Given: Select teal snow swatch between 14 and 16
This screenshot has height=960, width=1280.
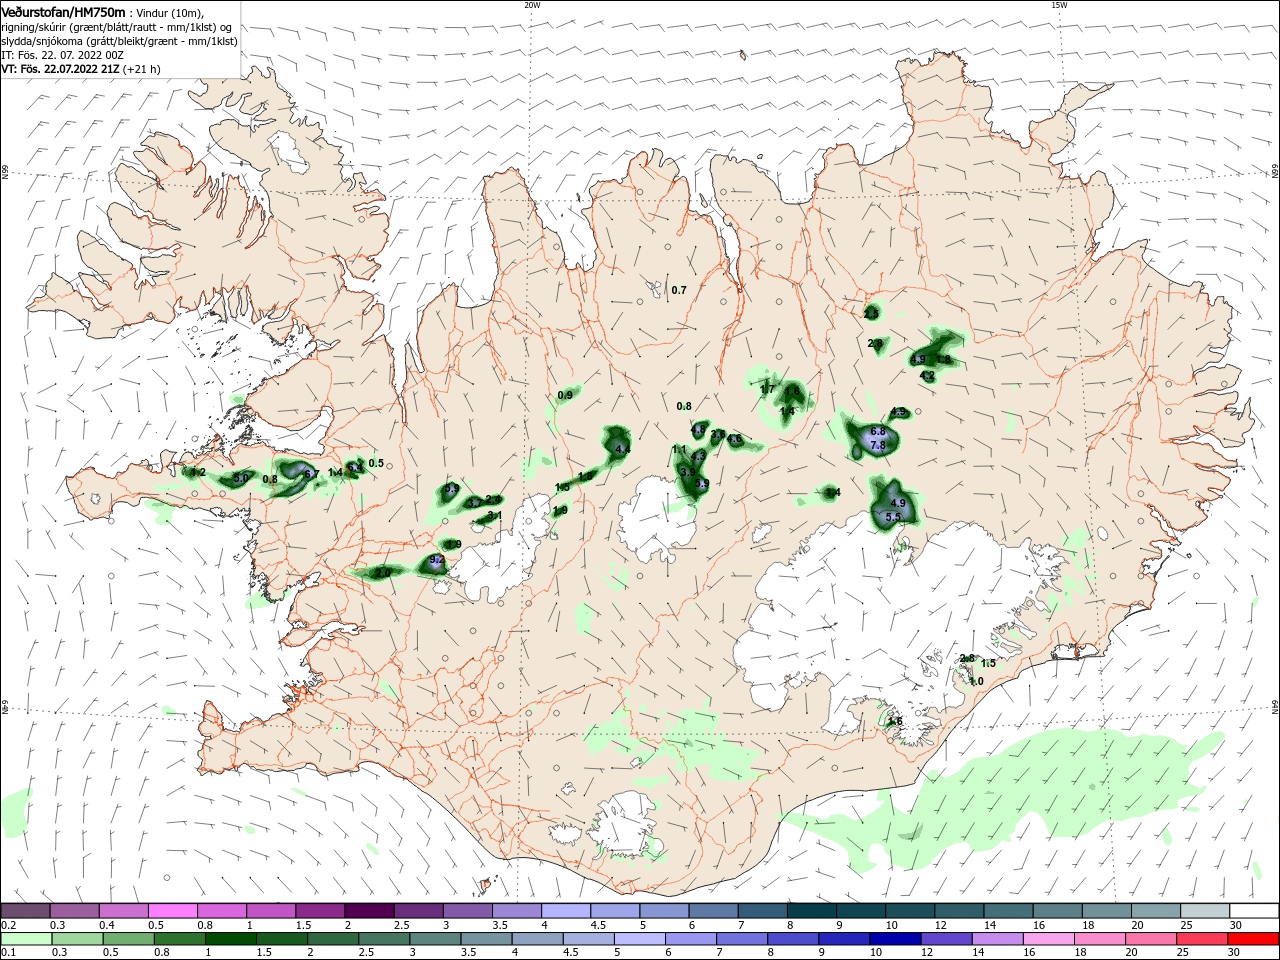Looking at the screenshot, I should 1008,911.
